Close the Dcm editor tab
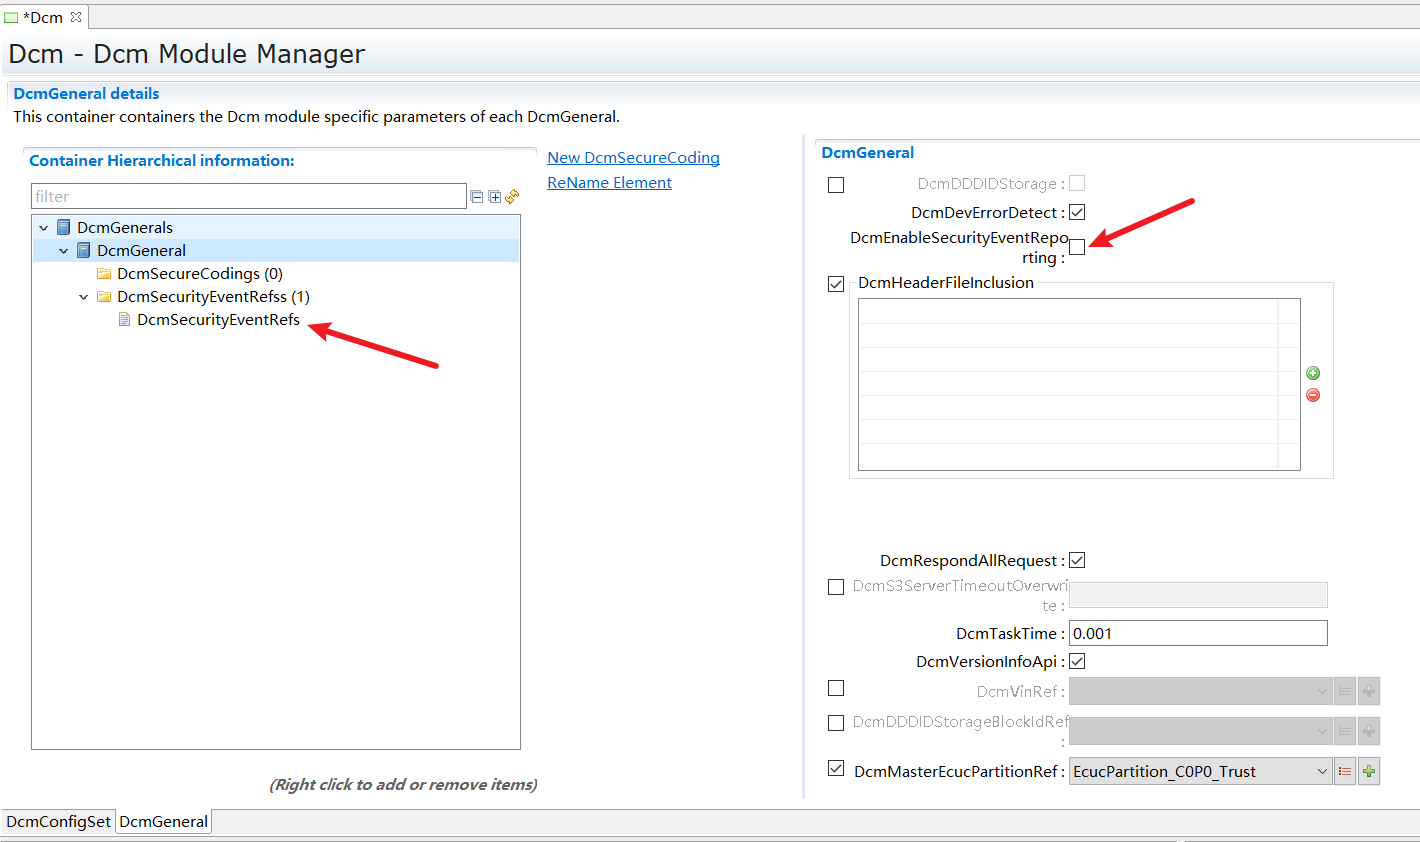The height and width of the screenshot is (842, 1420). (x=76, y=17)
